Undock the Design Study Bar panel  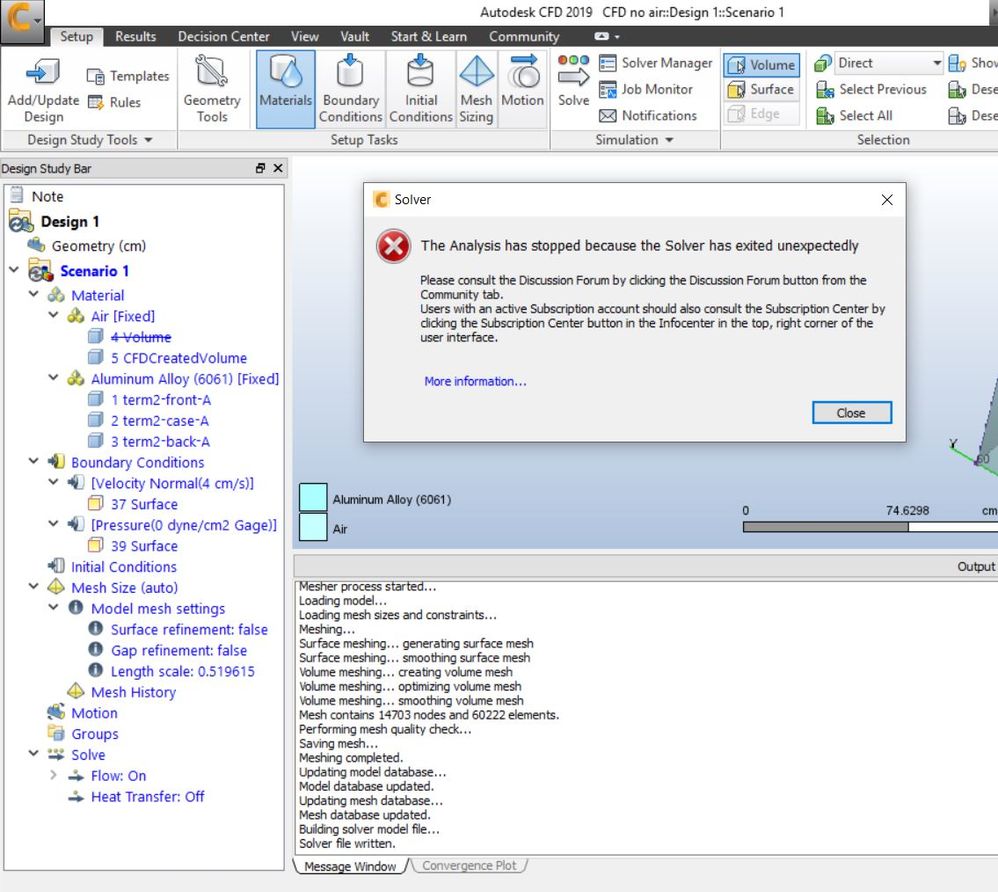pos(260,168)
